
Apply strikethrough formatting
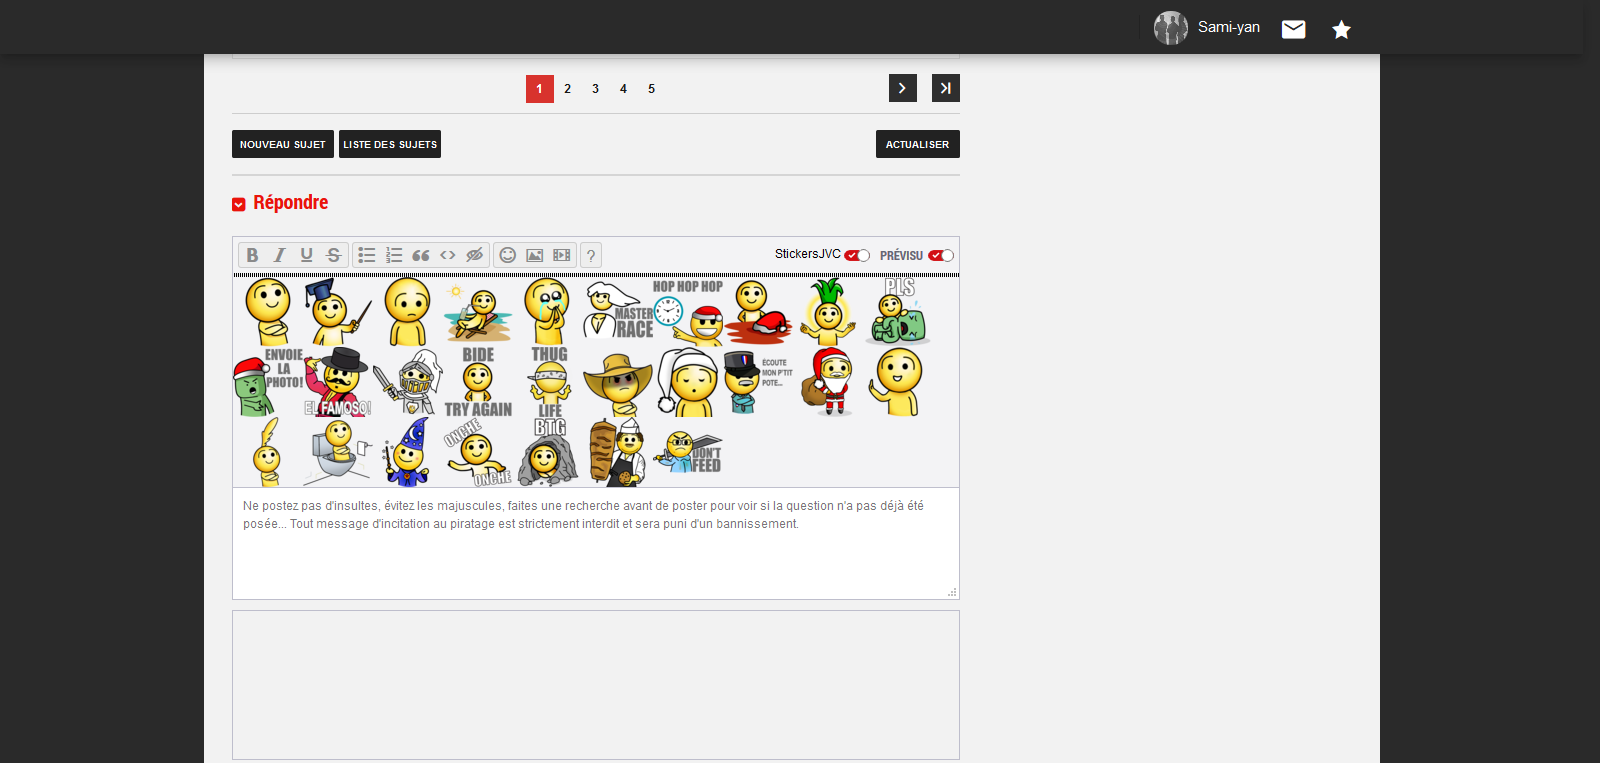[333, 255]
